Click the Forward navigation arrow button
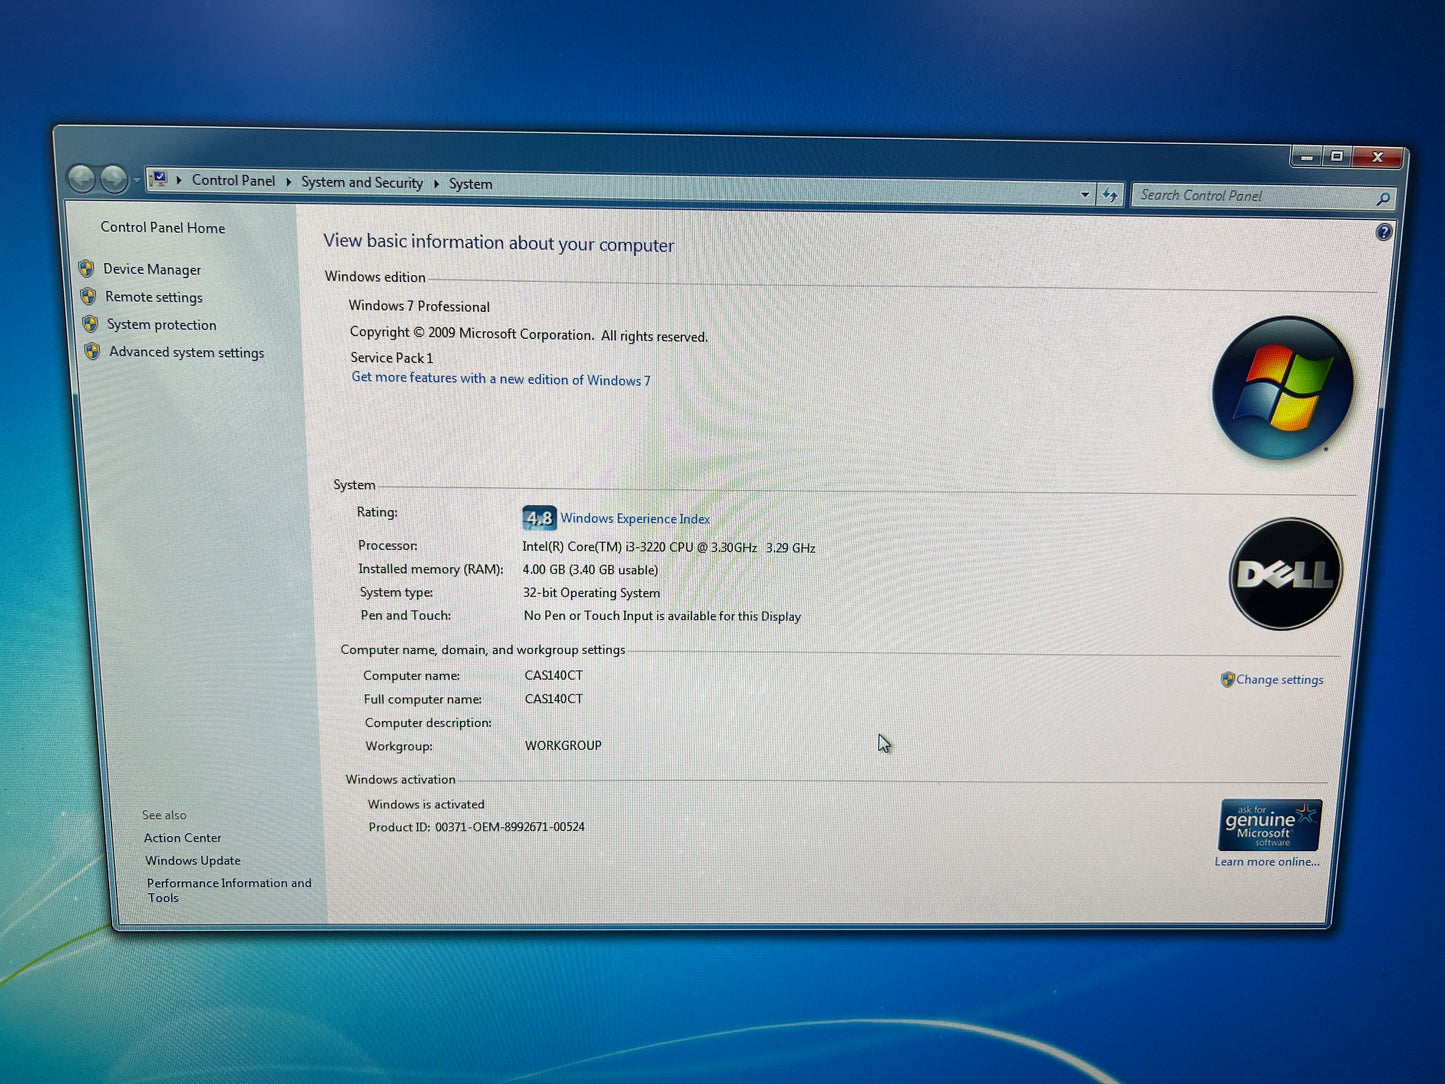This screenshot has height=1084, width=1445. click(x=114, y=180)
